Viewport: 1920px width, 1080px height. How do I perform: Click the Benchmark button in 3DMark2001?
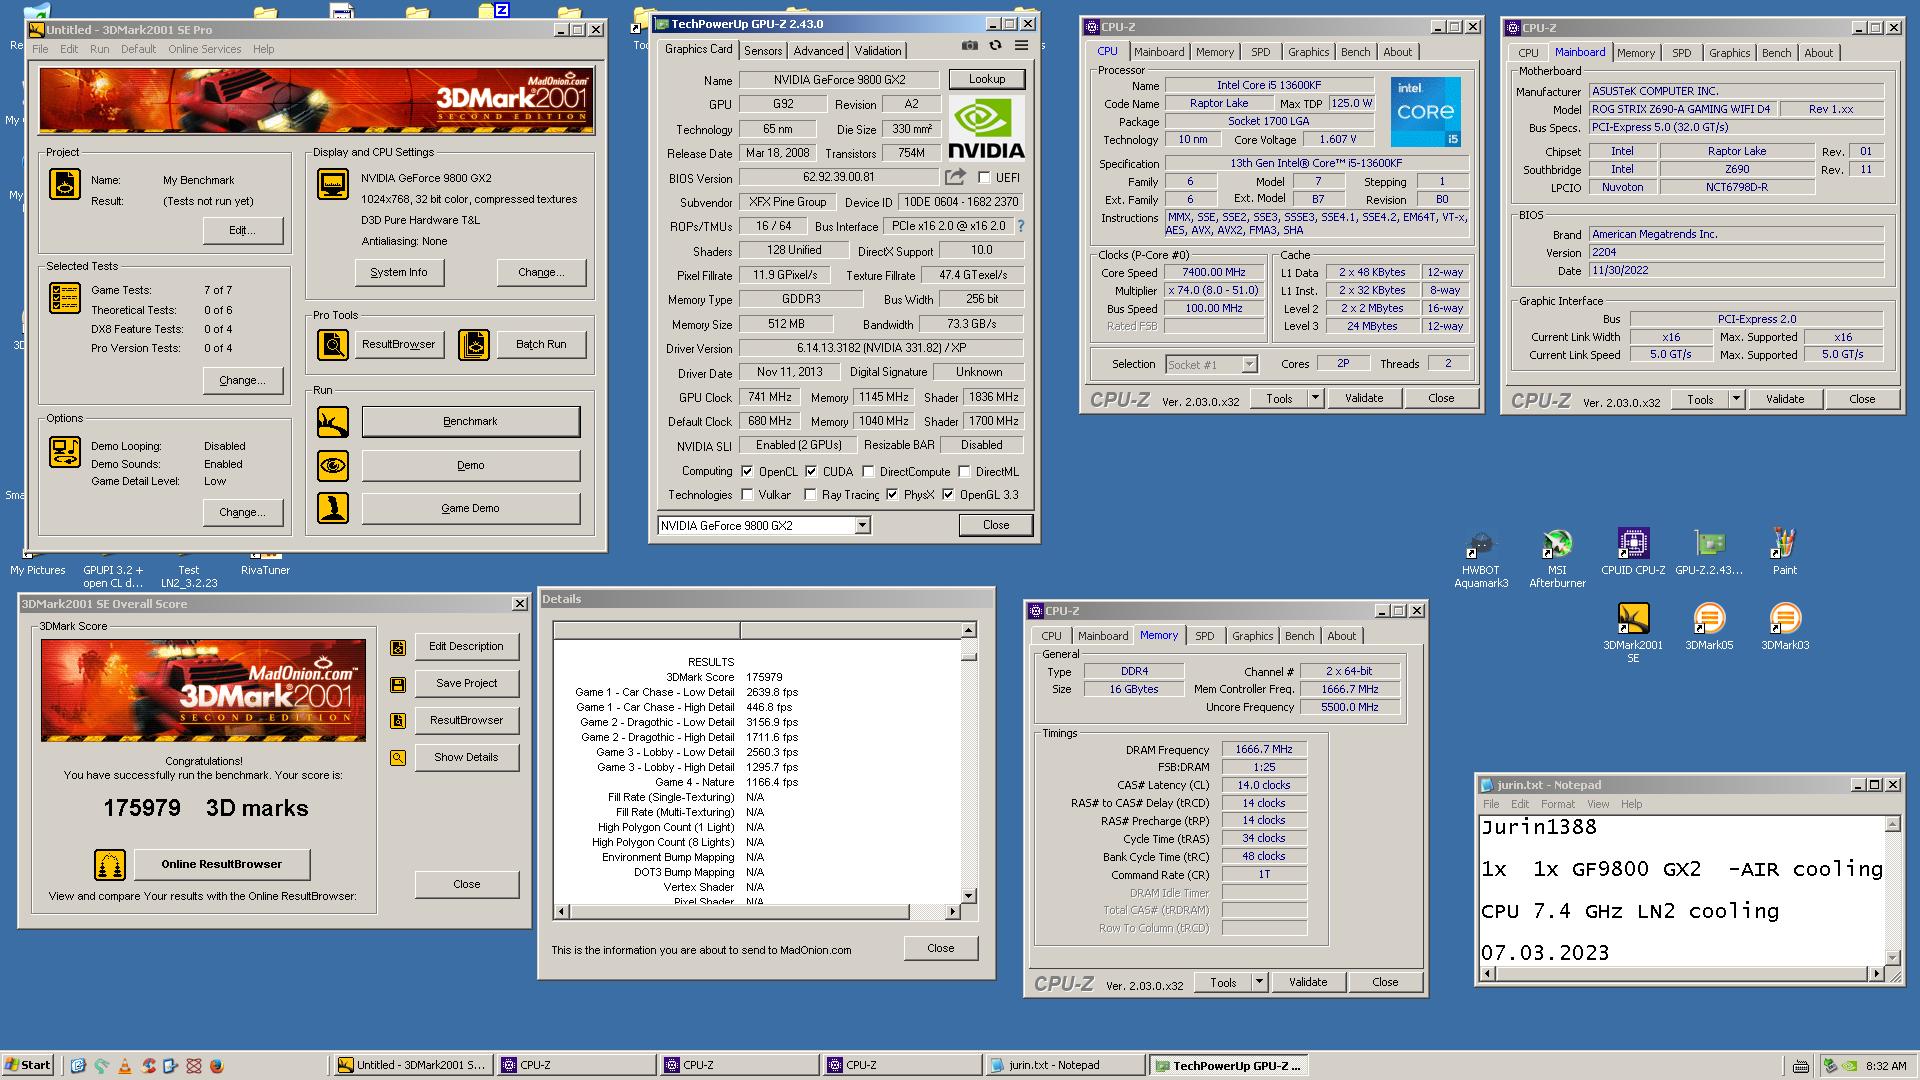click(x=470, y=422)
